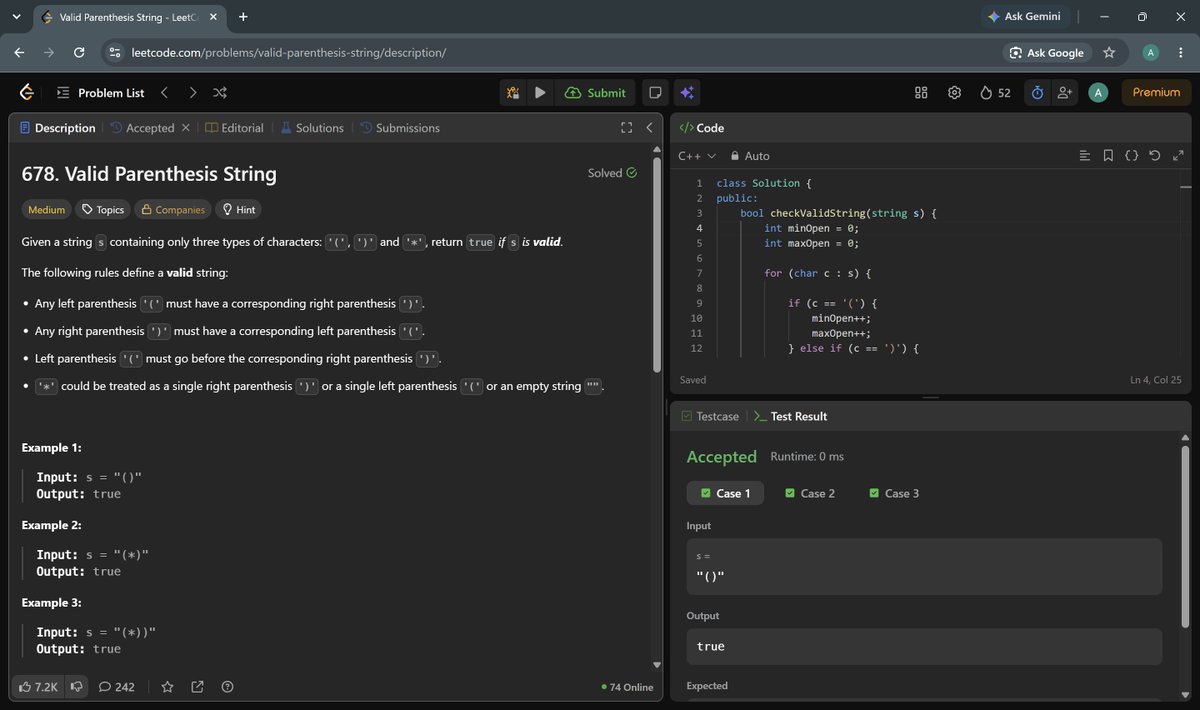
Task: Open the debugger icon beside Run
Action: 513,93
